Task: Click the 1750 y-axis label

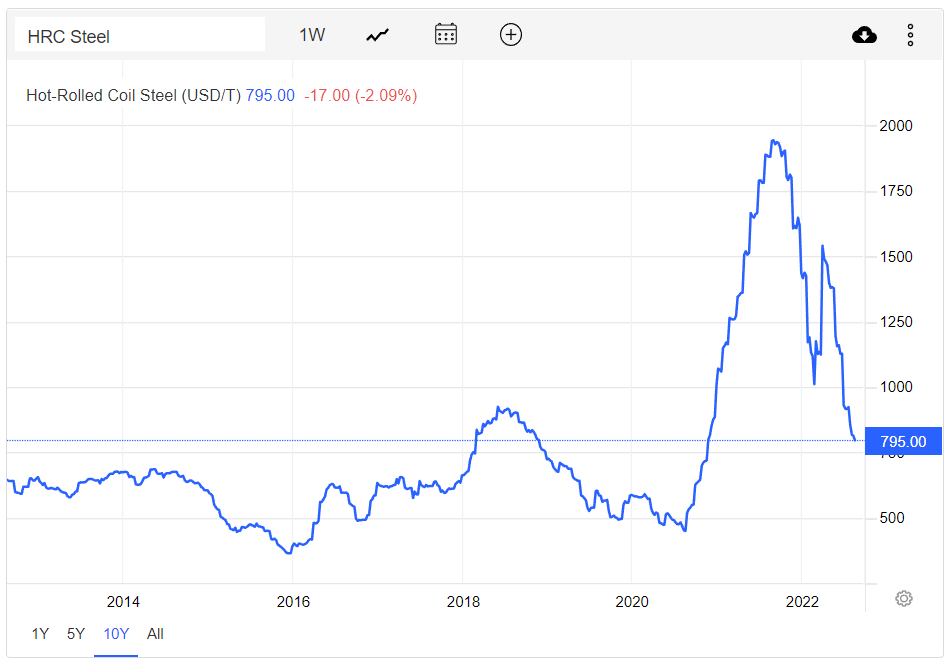Action: coord(896,191)
